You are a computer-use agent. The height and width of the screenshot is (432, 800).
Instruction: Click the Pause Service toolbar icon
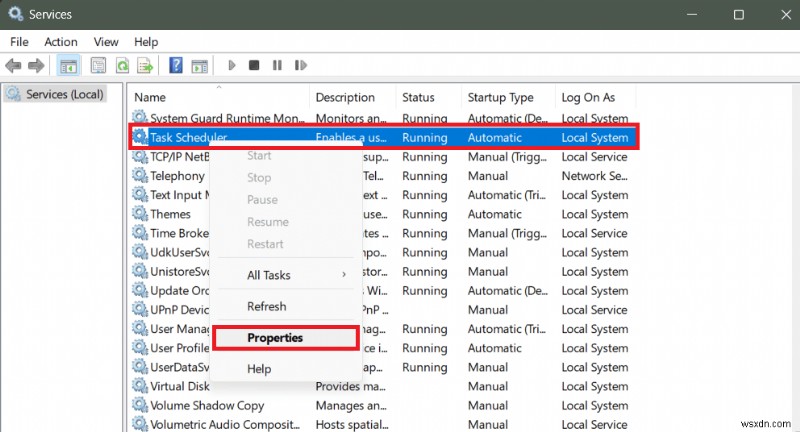click(277, 65)
